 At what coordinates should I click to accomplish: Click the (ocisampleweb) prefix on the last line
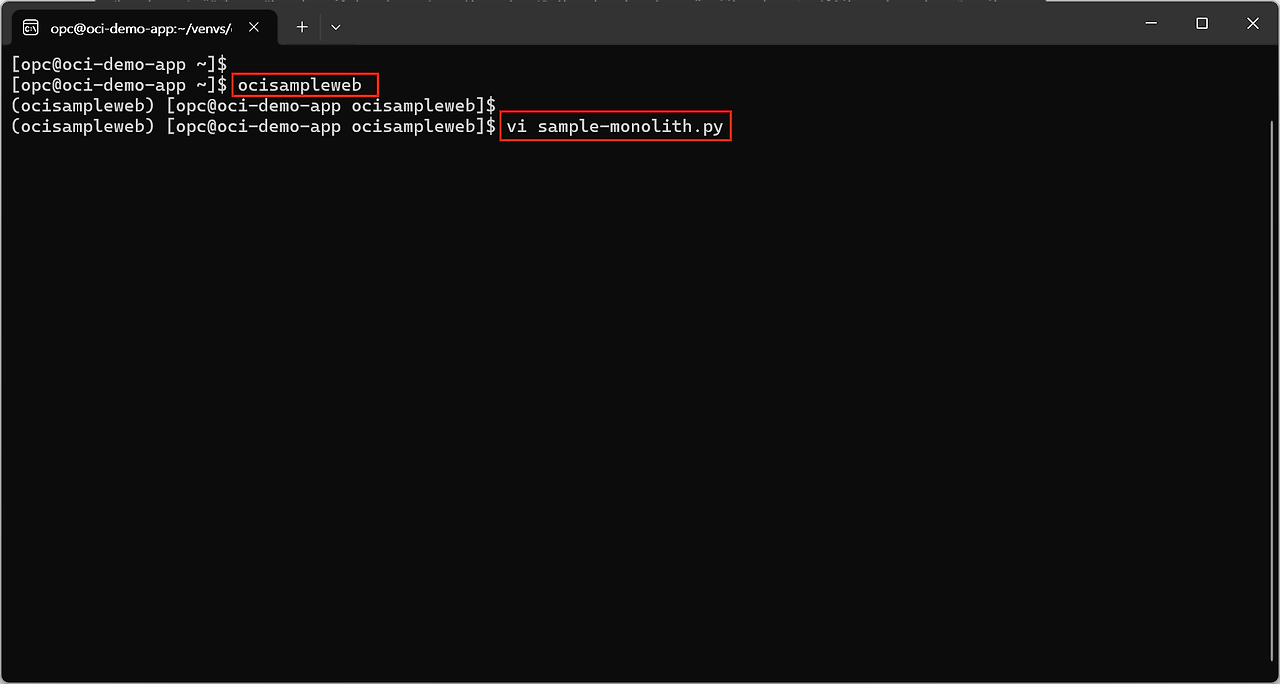click(83, 127)
